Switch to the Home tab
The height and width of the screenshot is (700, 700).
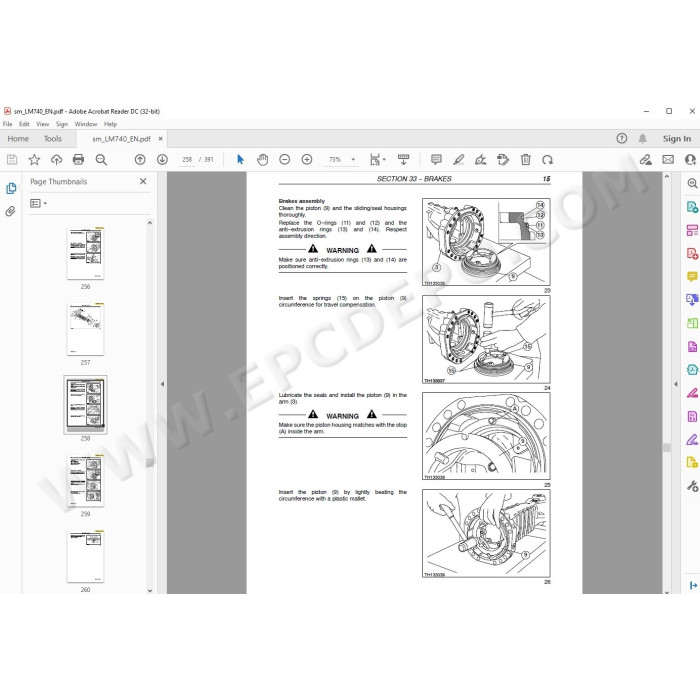(x=18, y=139)
